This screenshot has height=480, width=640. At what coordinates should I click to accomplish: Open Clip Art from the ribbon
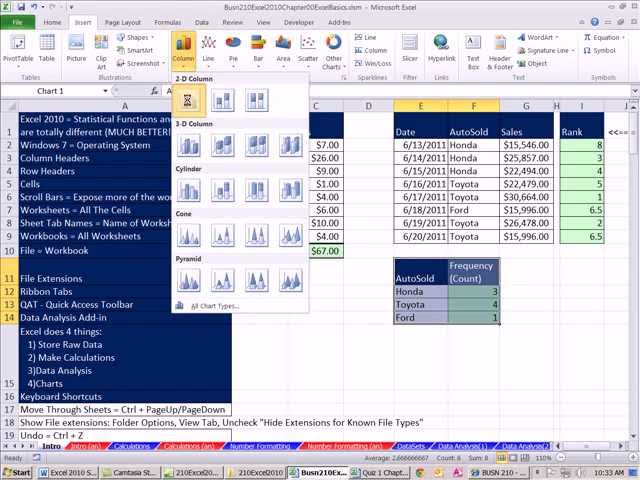click(x=101, y=52)
